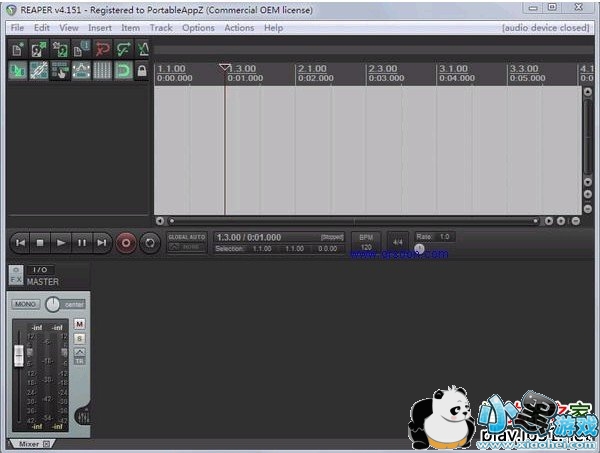The height and width of the screenshot is (453, 600).
Task: Click the open project toolbar icon
Action: pos(39,49)
